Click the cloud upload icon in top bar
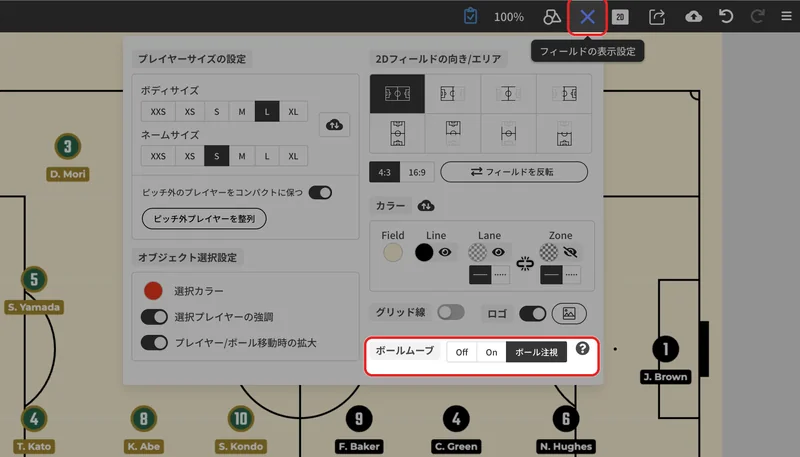Viewport: 800px width, 457px height. [693, 17]
